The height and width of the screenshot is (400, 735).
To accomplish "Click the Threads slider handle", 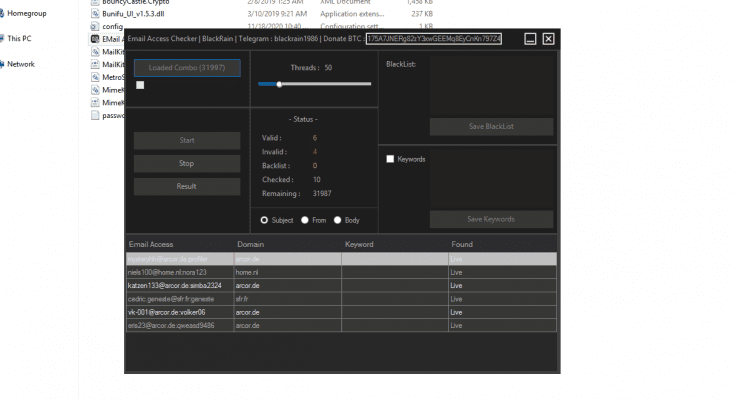I will click(x=279, y=84).
